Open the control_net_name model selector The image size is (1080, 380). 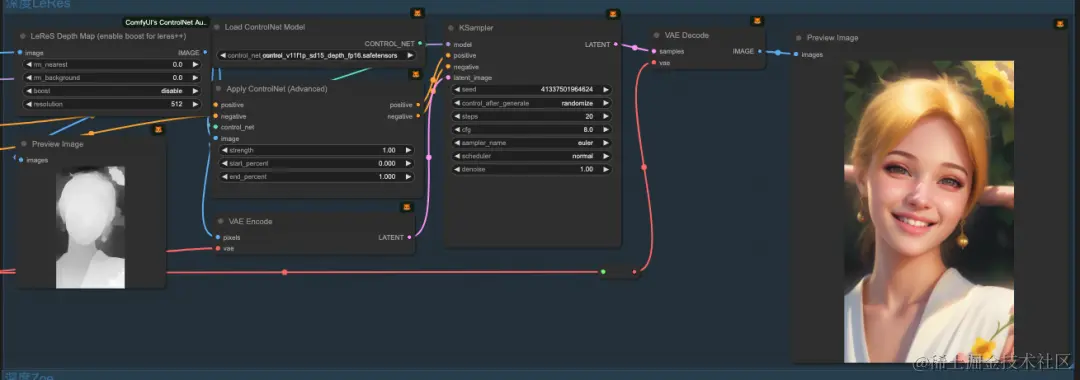point(317,55)
